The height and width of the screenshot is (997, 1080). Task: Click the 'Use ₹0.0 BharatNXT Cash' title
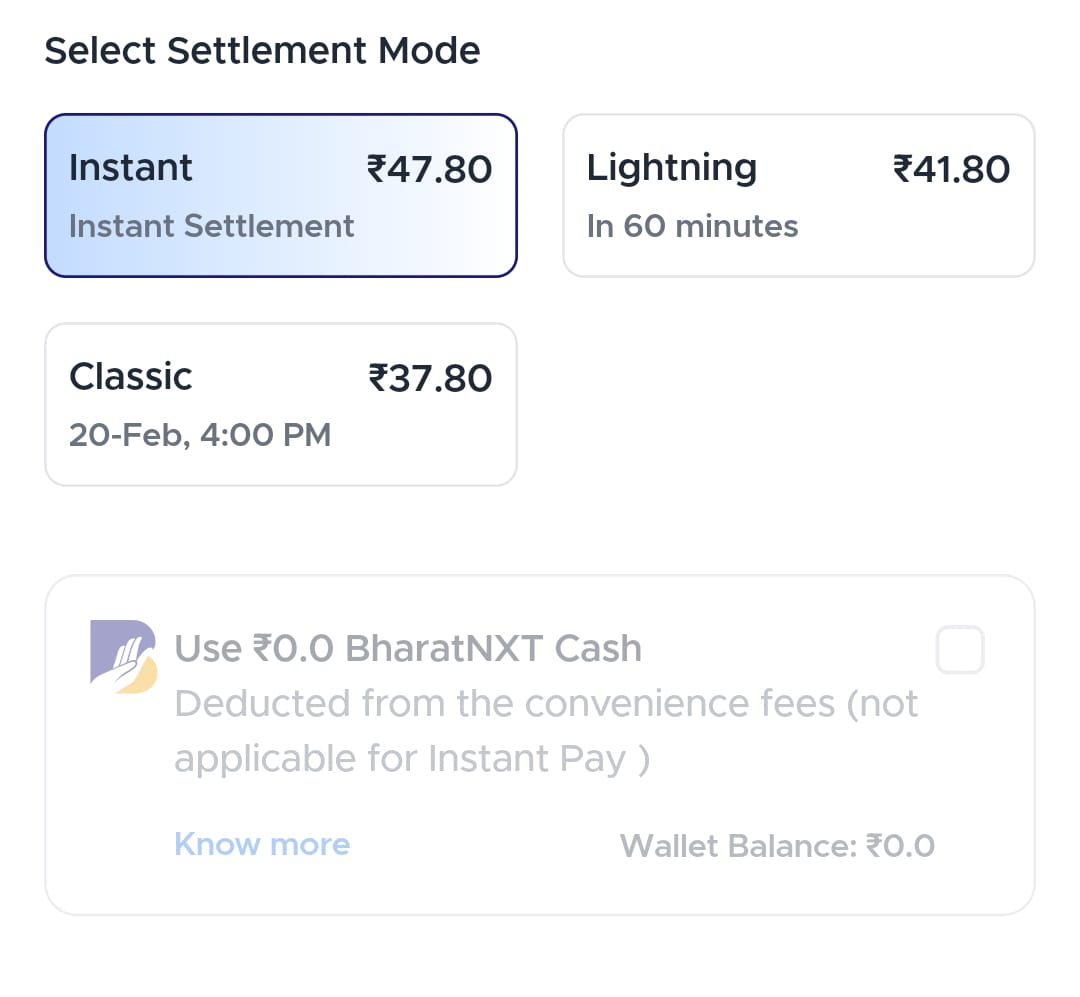click(408, 648)
